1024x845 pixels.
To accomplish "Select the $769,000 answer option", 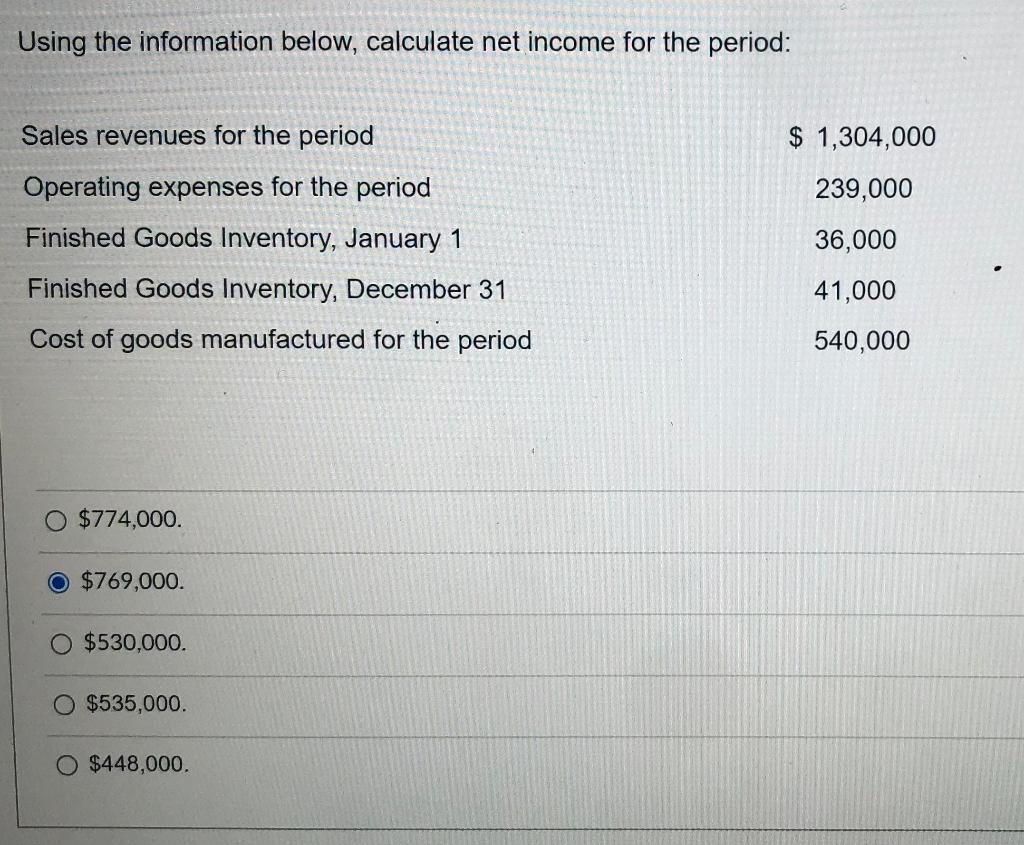I will (x=58, y=581).
